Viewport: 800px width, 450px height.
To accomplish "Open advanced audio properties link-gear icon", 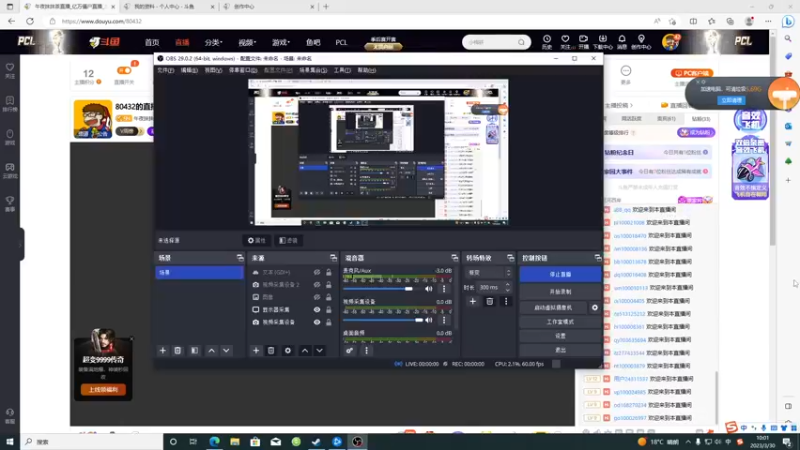I will (x=349, y=351).
